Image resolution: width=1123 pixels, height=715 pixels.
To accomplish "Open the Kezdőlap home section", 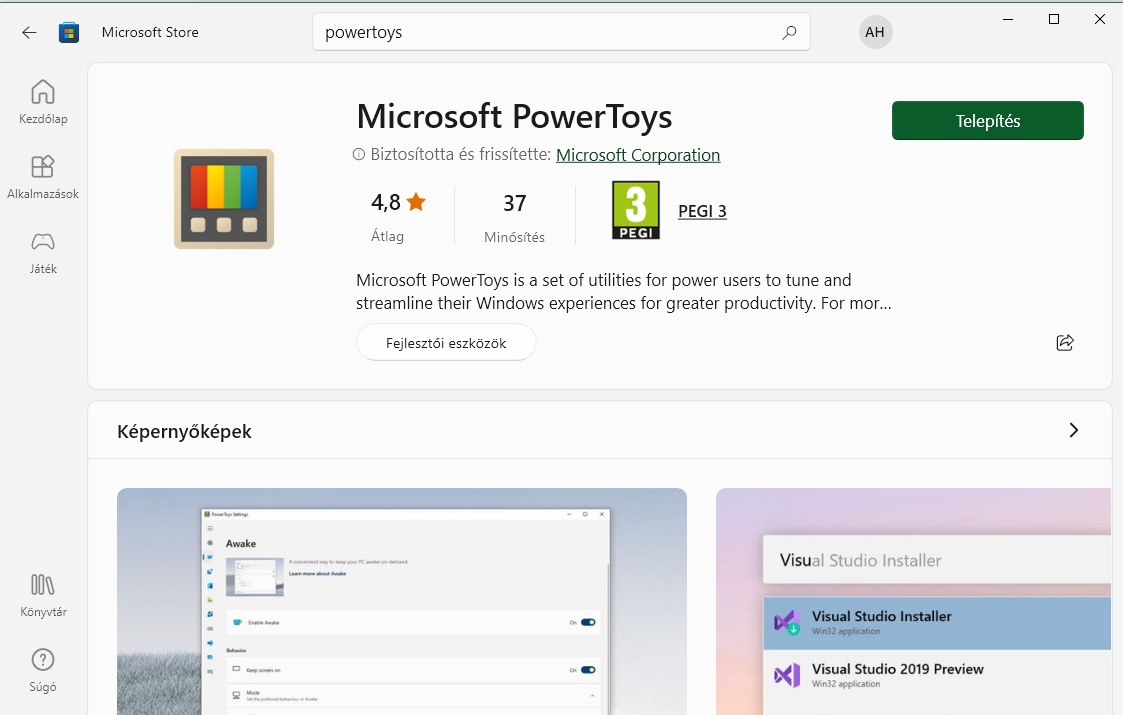I will click(x=43, y=102).
